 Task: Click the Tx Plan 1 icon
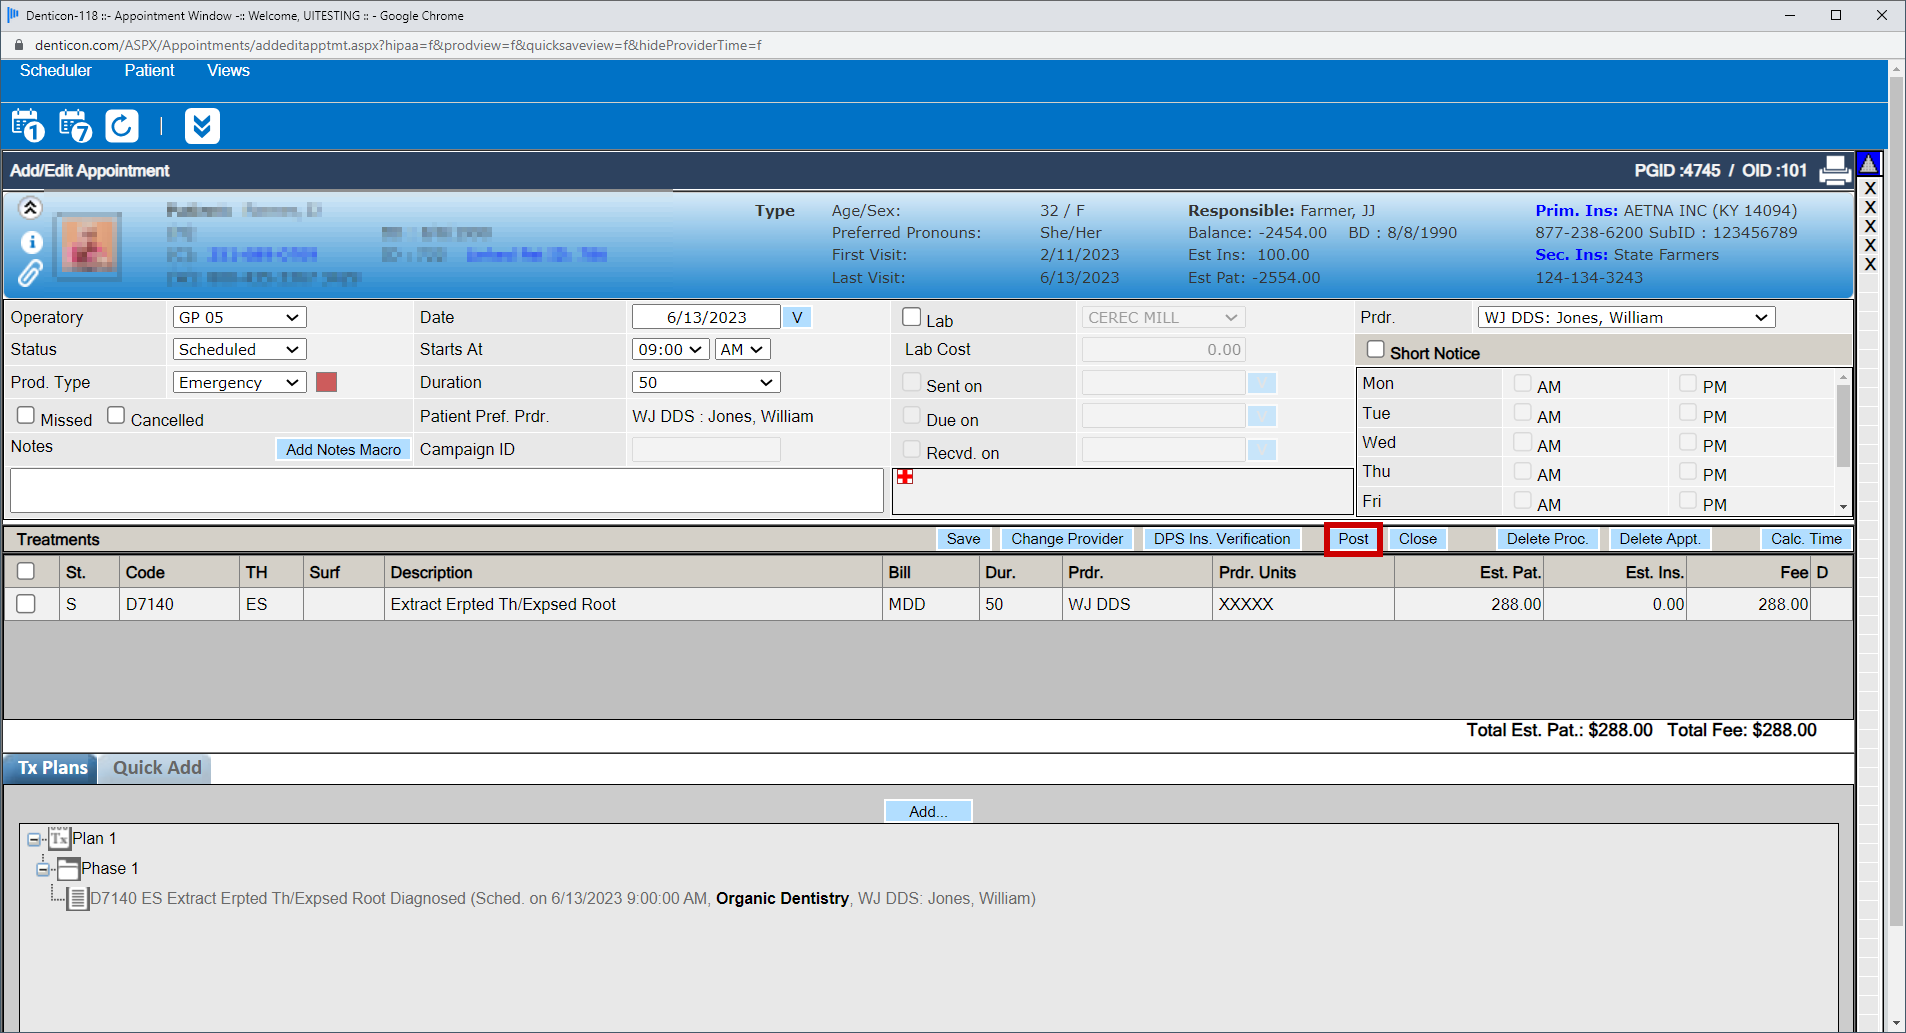(59, 838)
